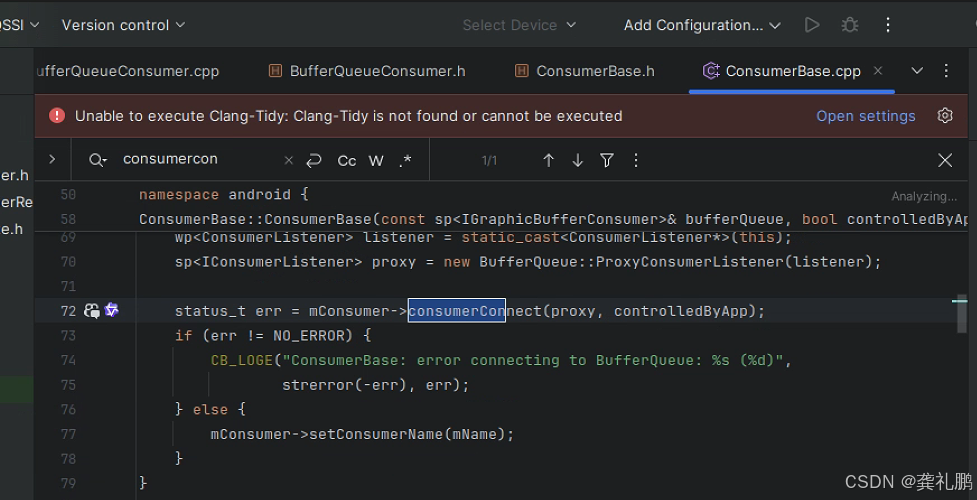Click the Debug bug icon
This screenshot has width=977, height=500.
[850, 25]
